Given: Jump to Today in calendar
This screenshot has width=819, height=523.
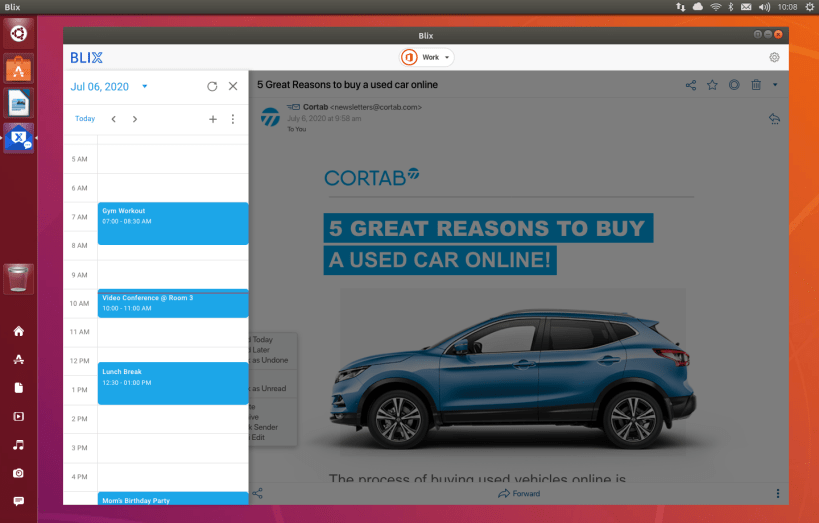Looking at the screenshot, I should pyautogui.click(x=85, y=119).
